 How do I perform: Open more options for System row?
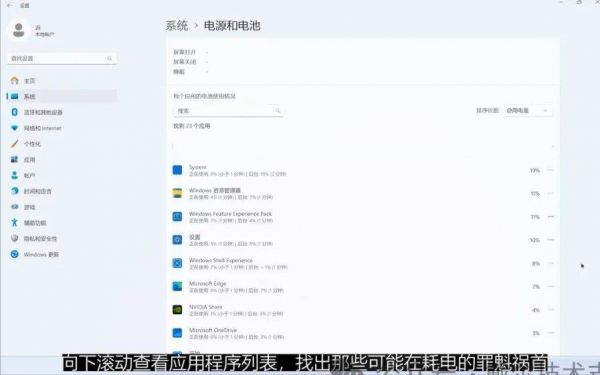tap(551, 170)
